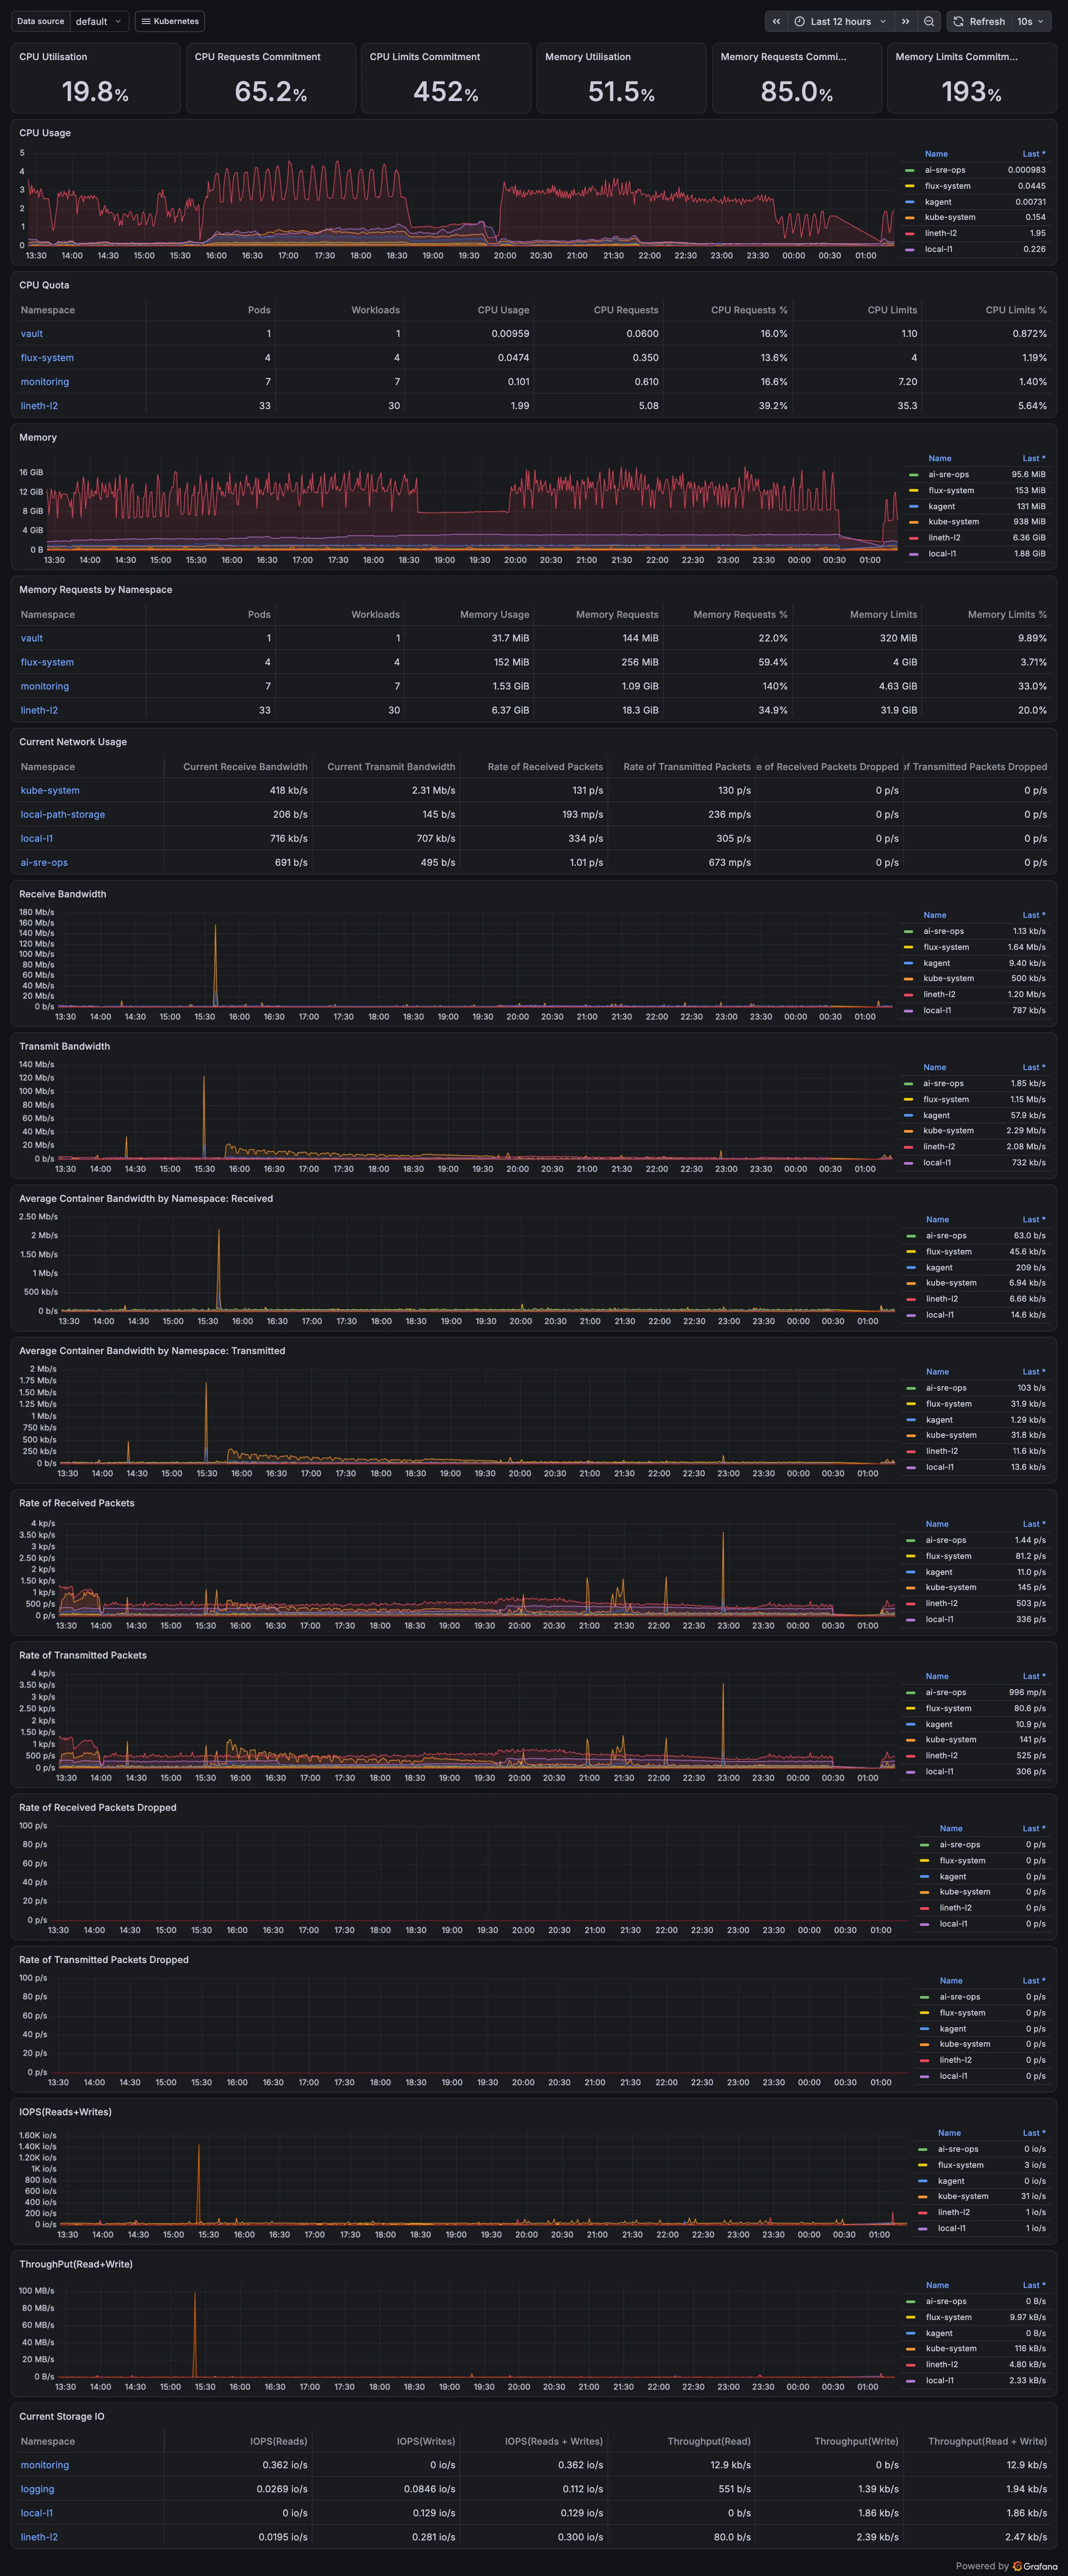Click flux-system color swatch in Rate of Transmitted Packets legend

(911, 1708)
